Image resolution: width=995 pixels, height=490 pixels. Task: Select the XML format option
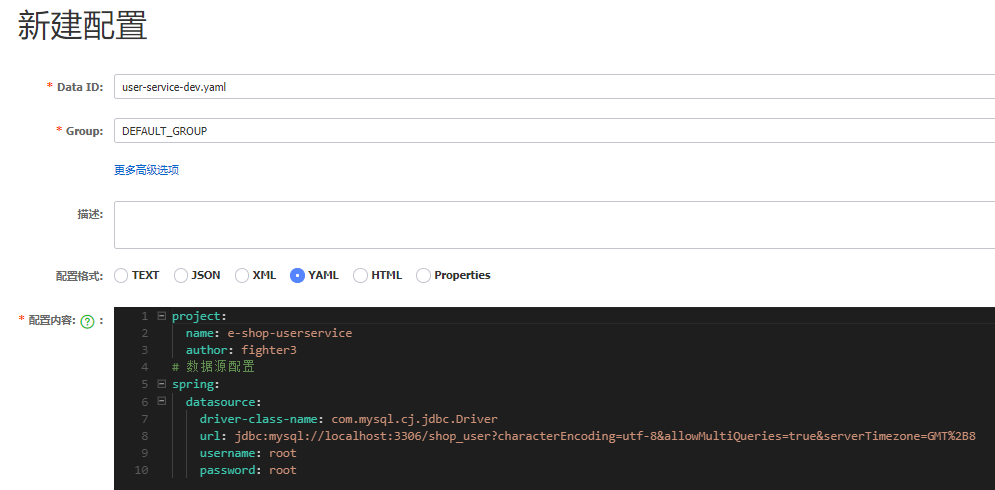242,275
